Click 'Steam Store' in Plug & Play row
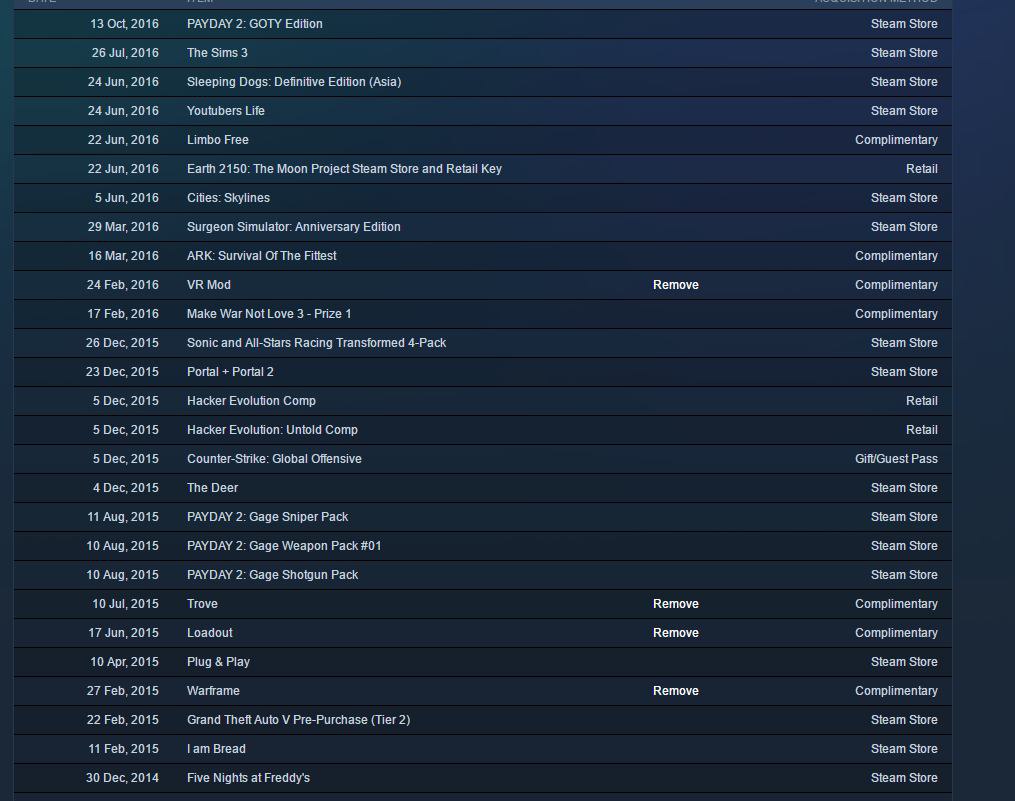The width and height of the screenshot is (1015, 801). tap(904, 662)
